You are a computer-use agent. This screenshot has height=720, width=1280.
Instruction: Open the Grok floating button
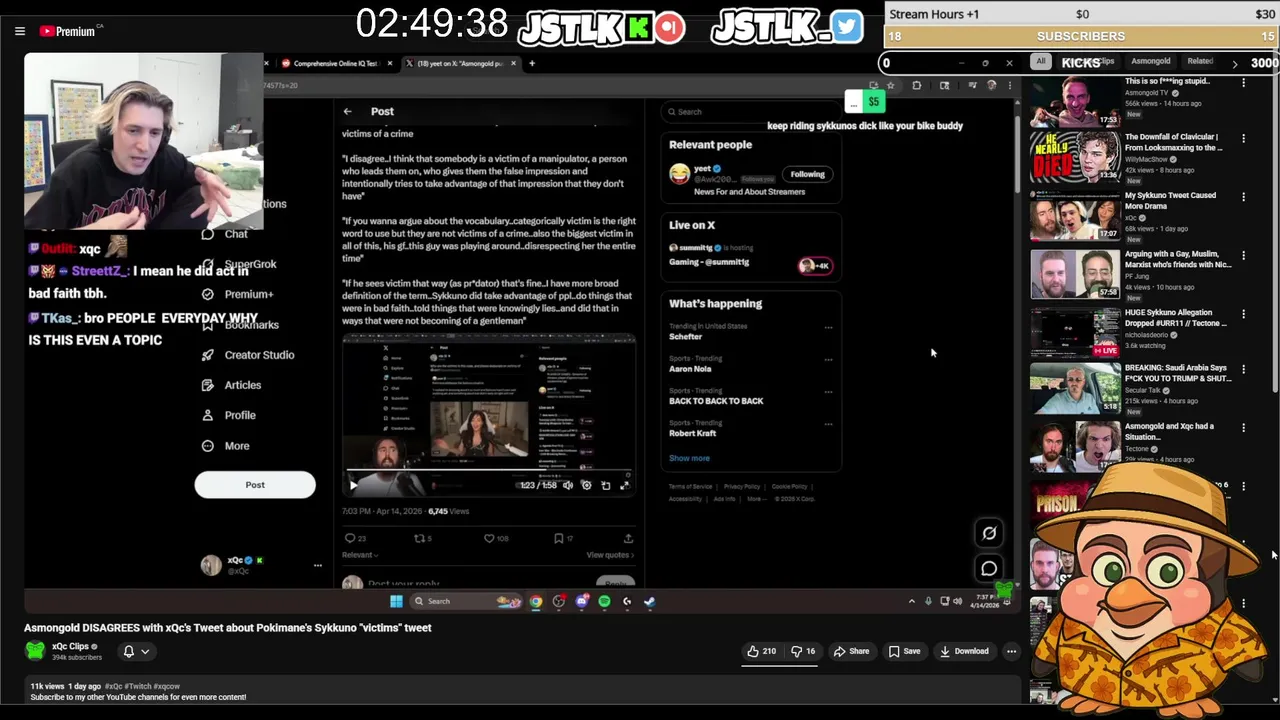click(x=989, y=533)
